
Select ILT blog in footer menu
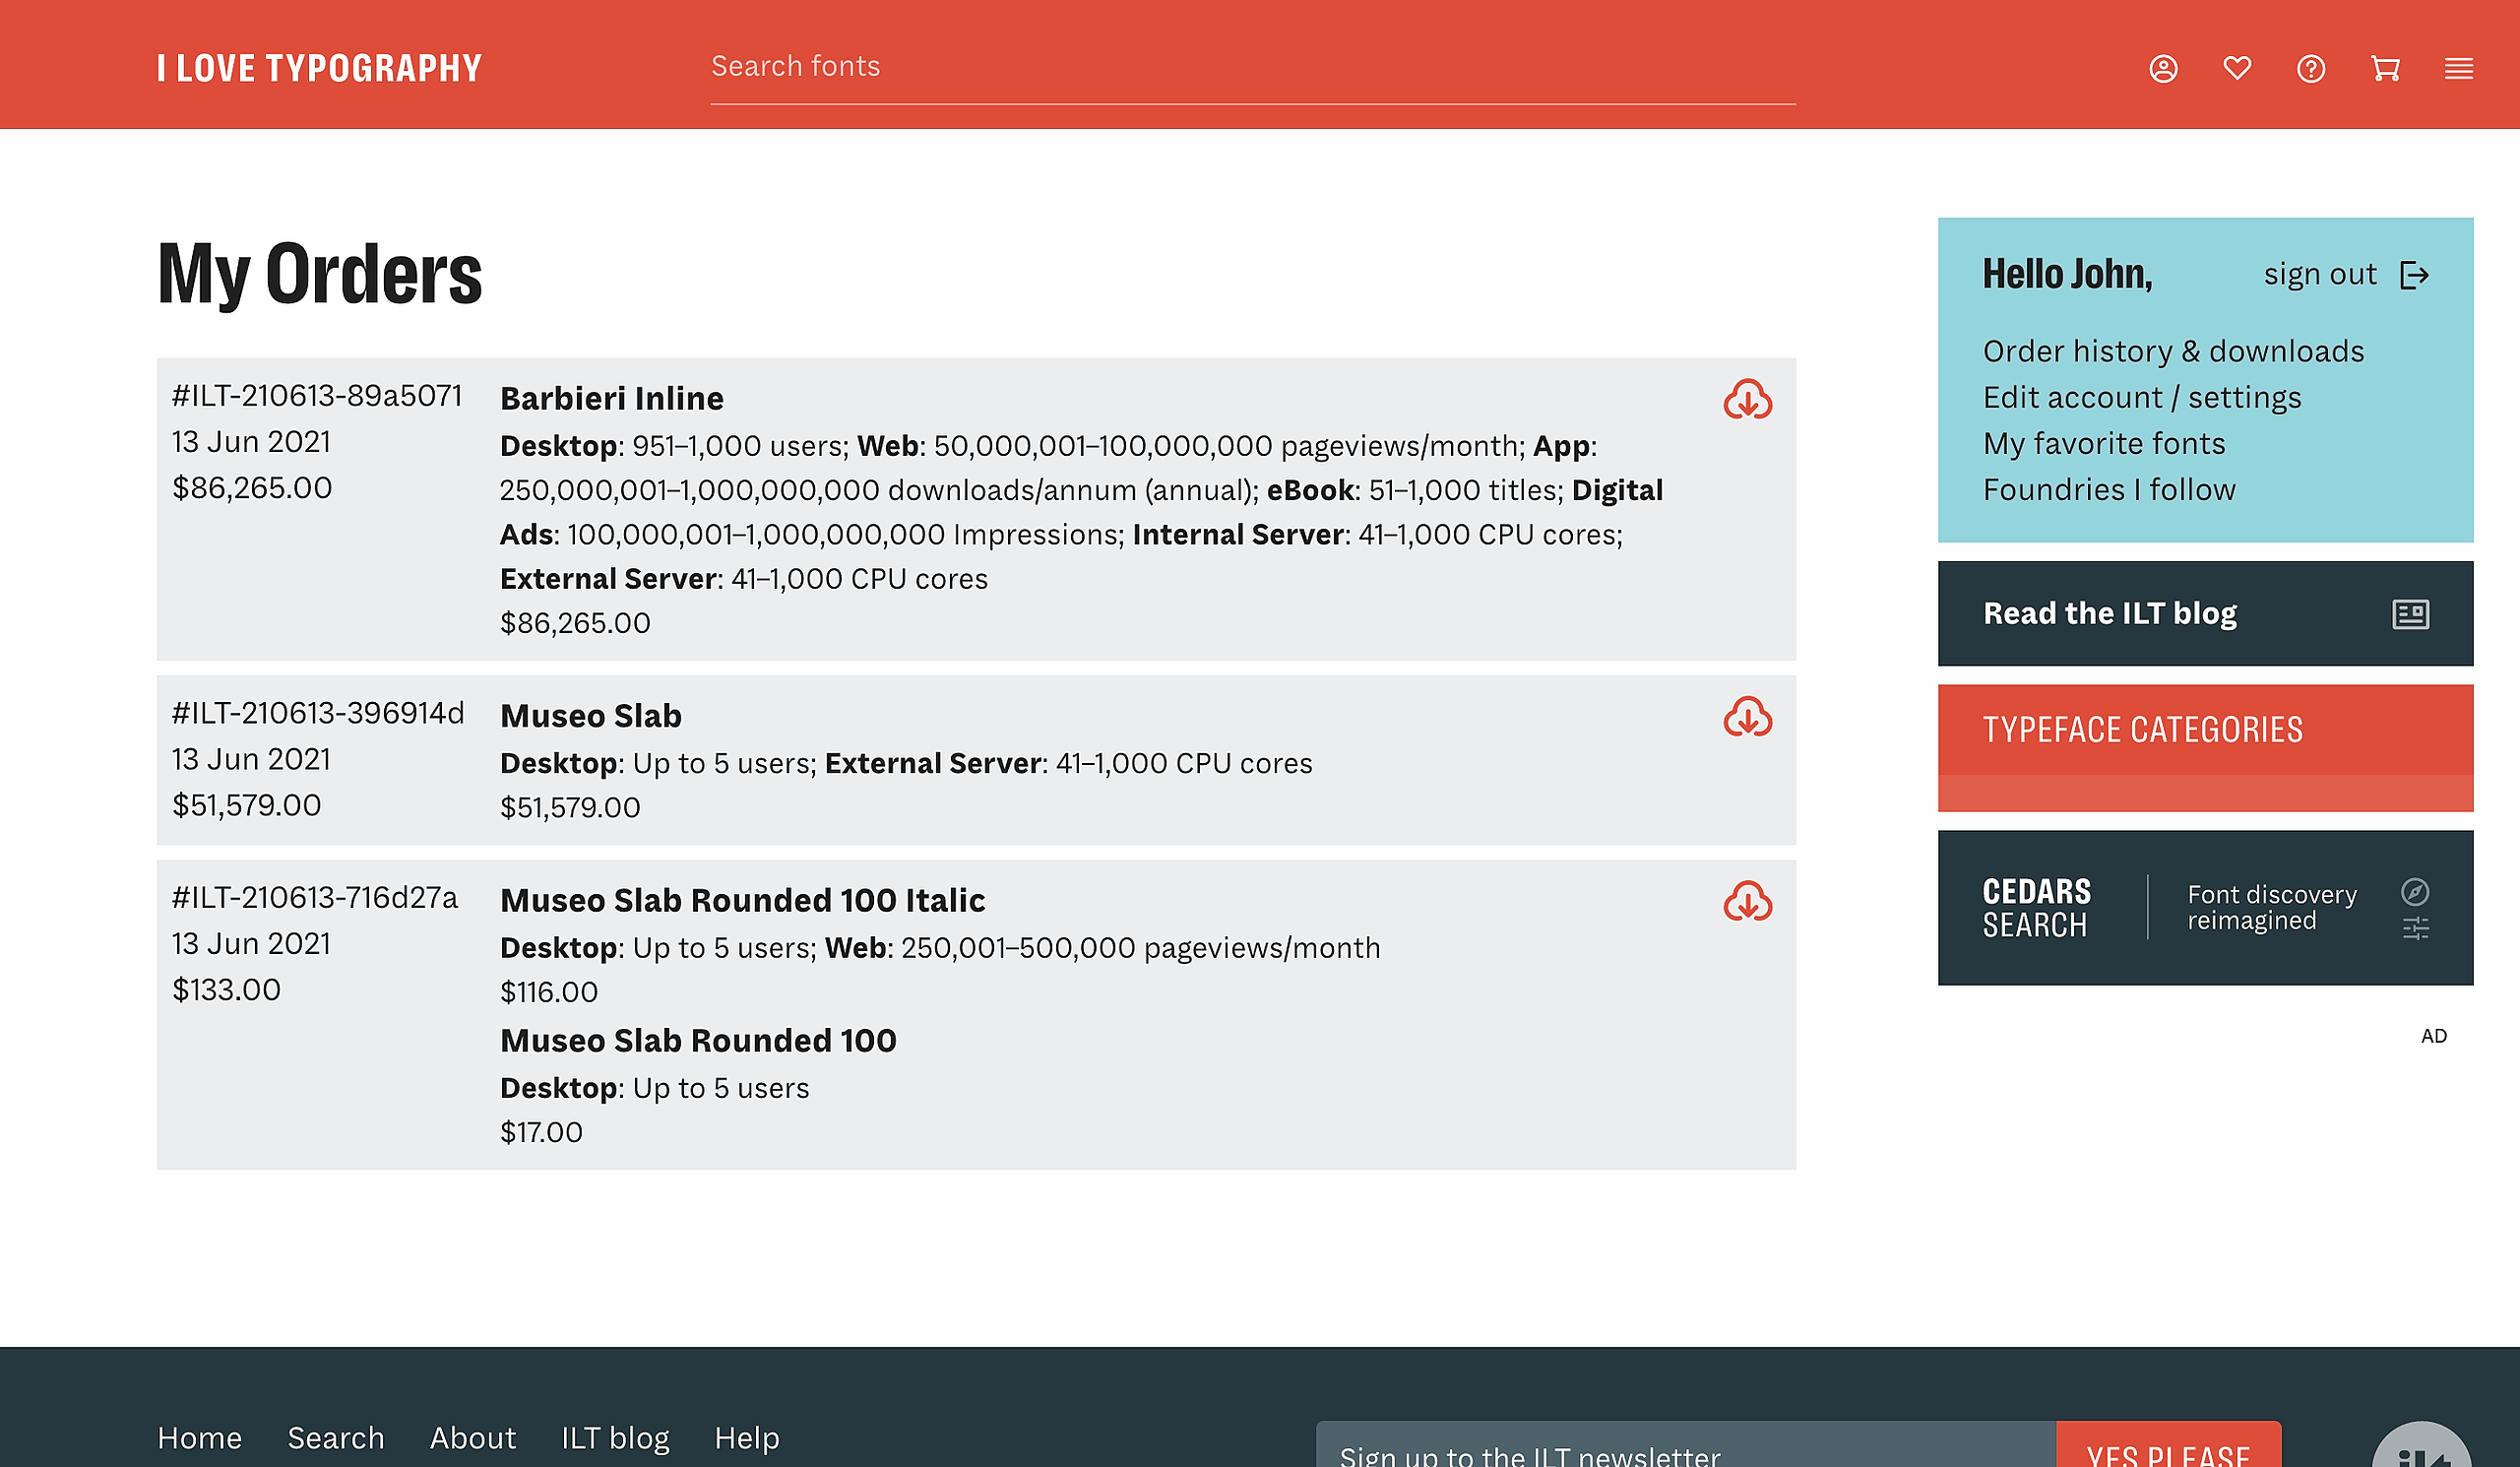pos(615,1438)
